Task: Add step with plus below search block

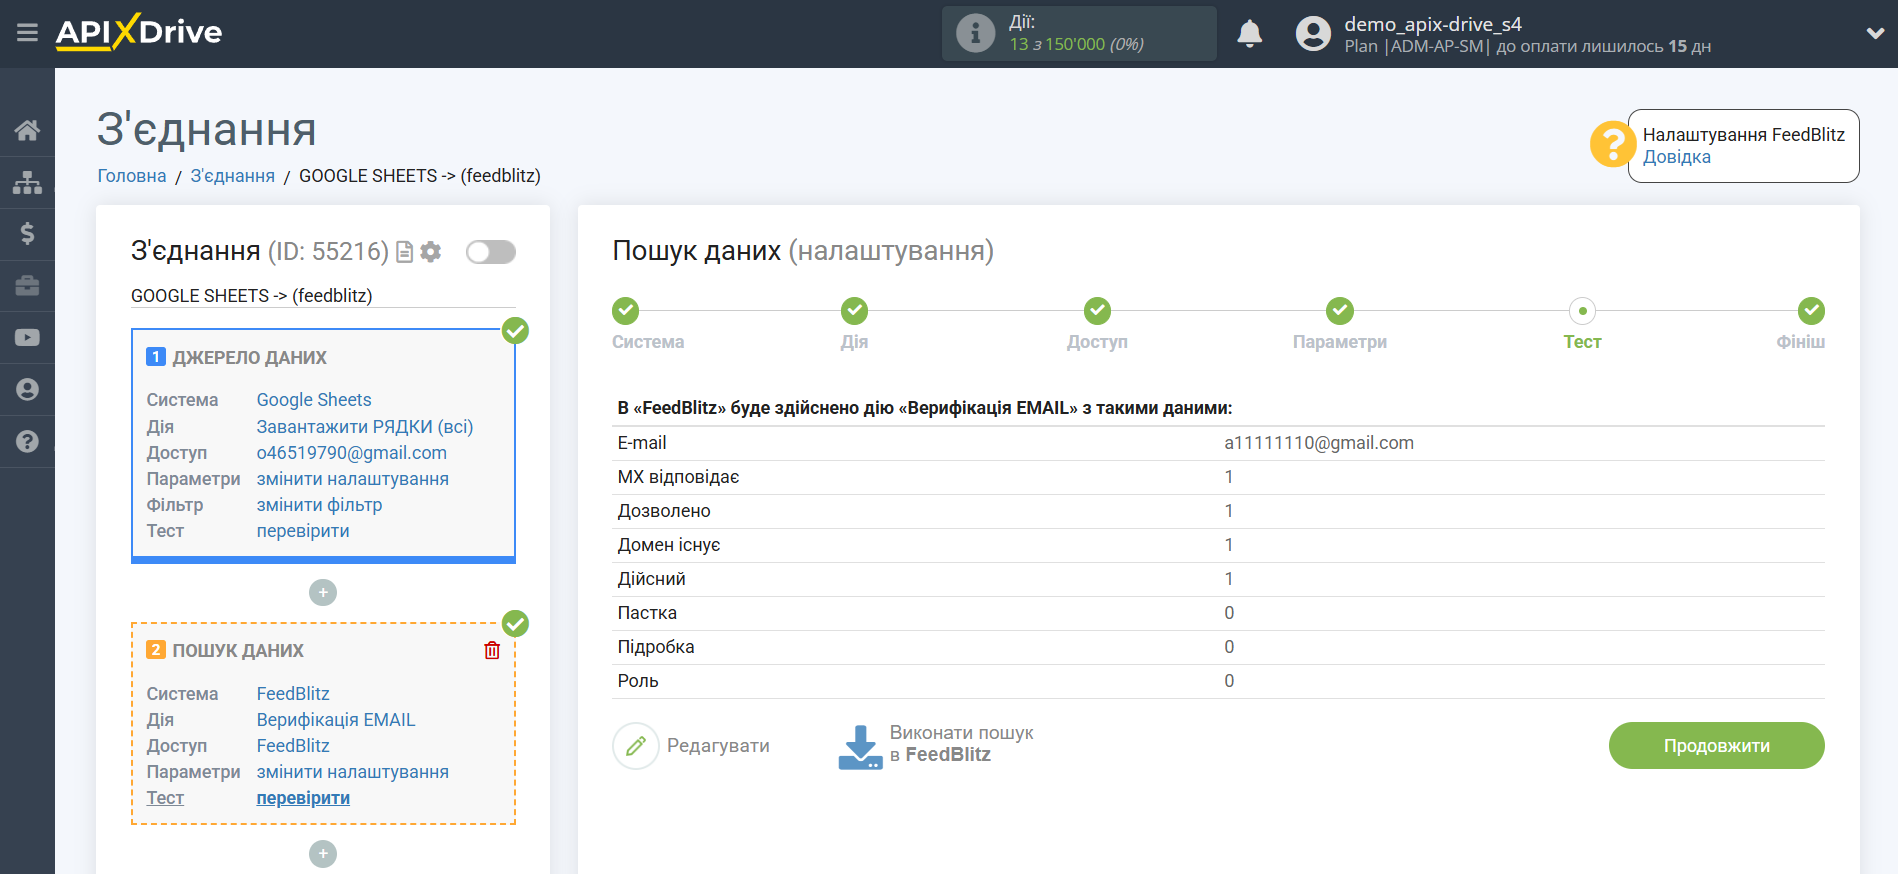Action: pyautogui.click(x=323, y=854)
